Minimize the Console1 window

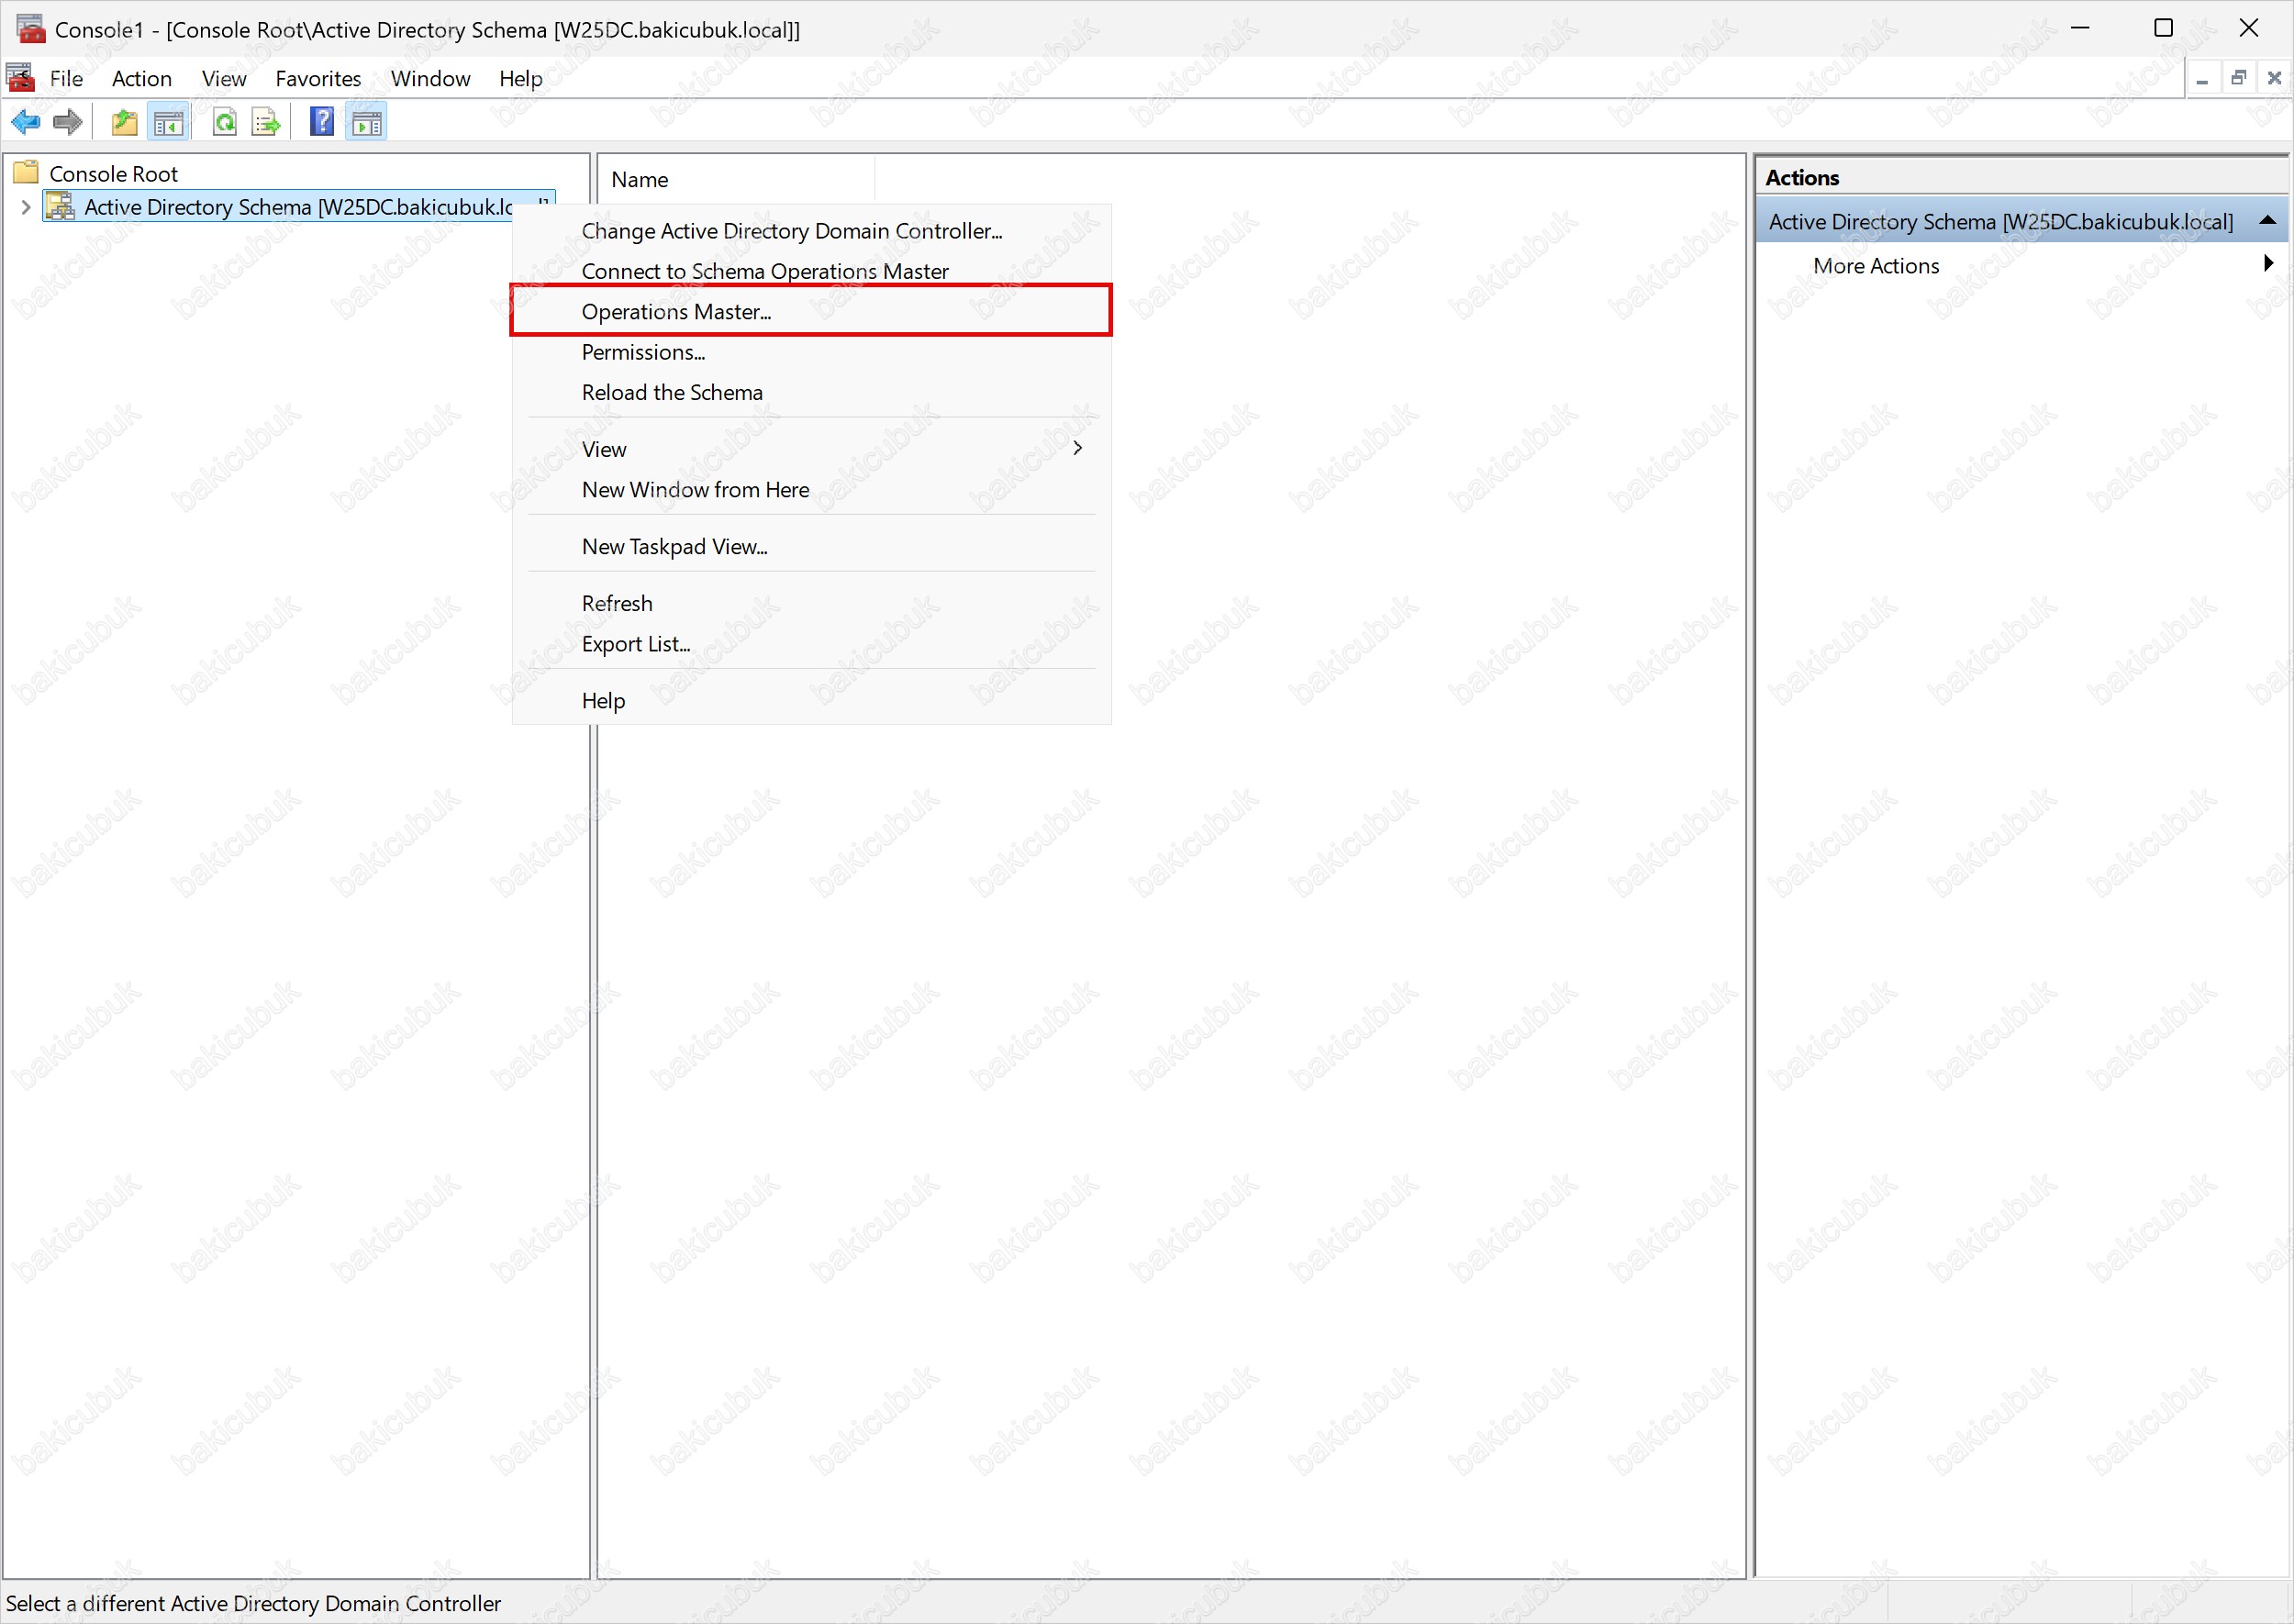(2080, 28)
